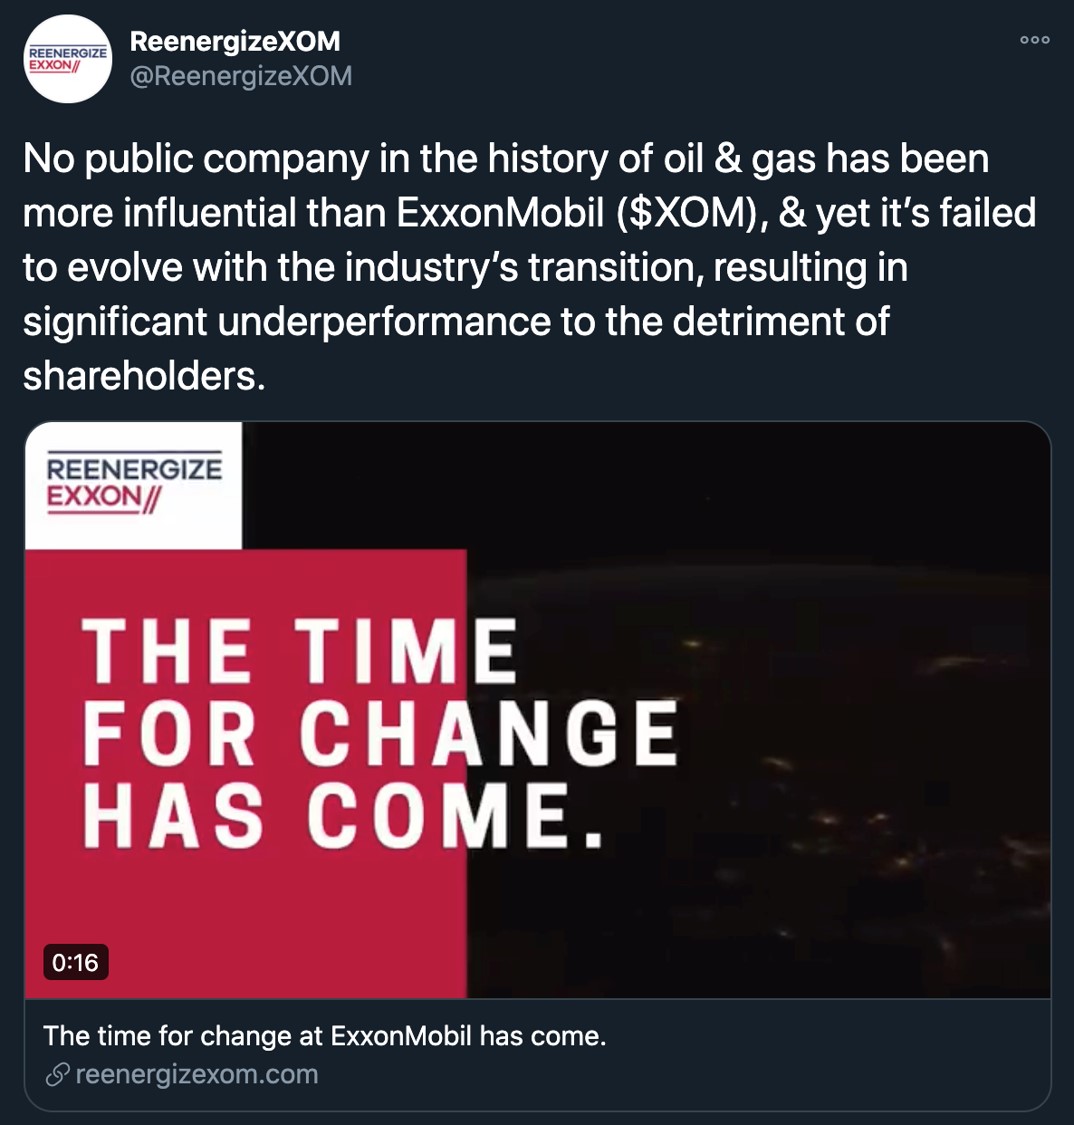Screen dimensions: 1074x1125
Task: Visit the reenergizexom.com link
Action: pyautogui.click(x=196, y=1075)
